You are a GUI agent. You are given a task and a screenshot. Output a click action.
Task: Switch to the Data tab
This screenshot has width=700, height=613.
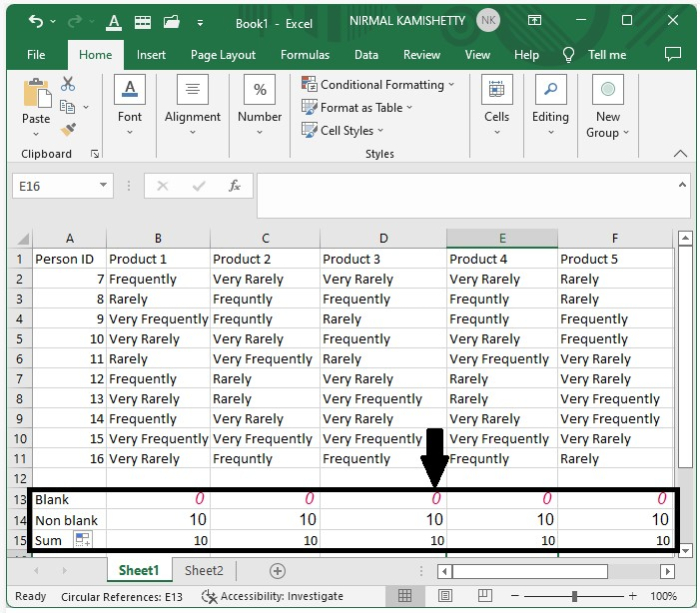(366, 55)
